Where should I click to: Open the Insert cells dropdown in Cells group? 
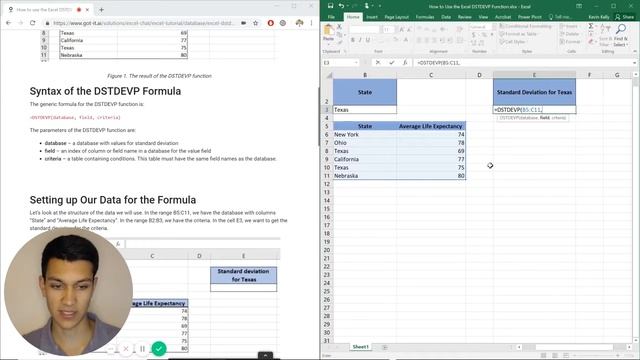570,26
